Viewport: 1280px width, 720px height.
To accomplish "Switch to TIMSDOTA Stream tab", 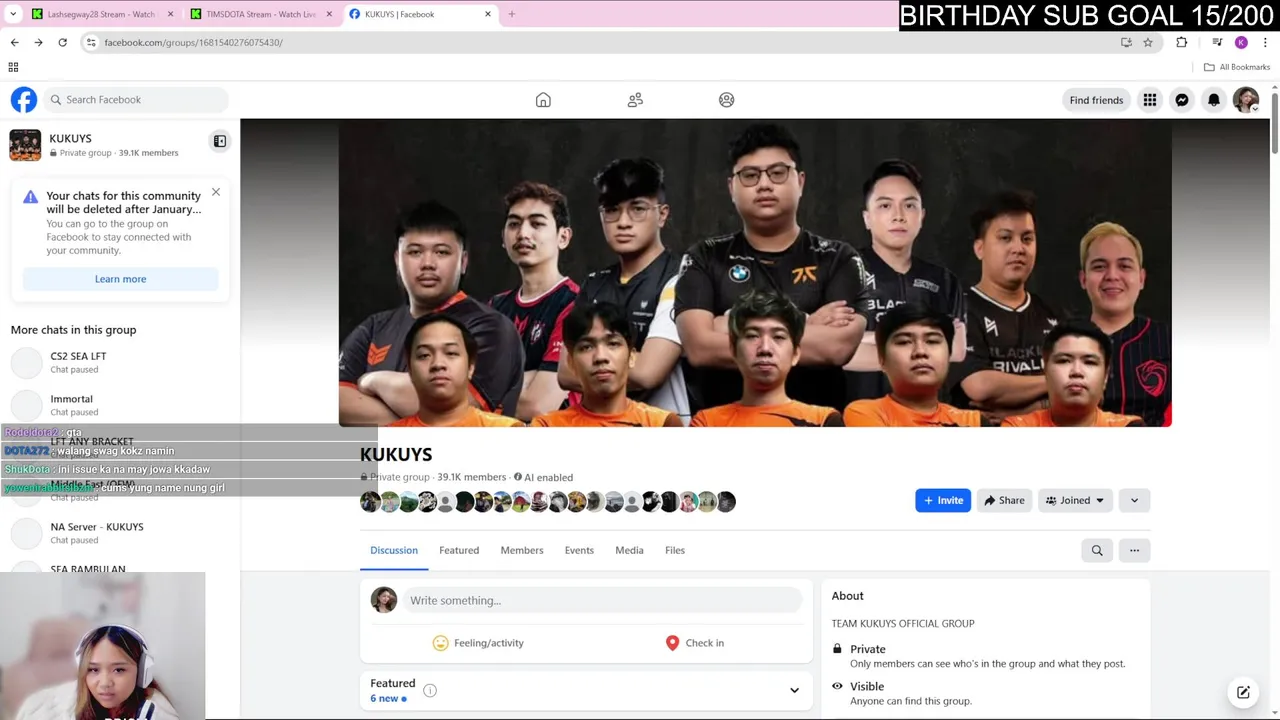I will (x=260, y=14).
